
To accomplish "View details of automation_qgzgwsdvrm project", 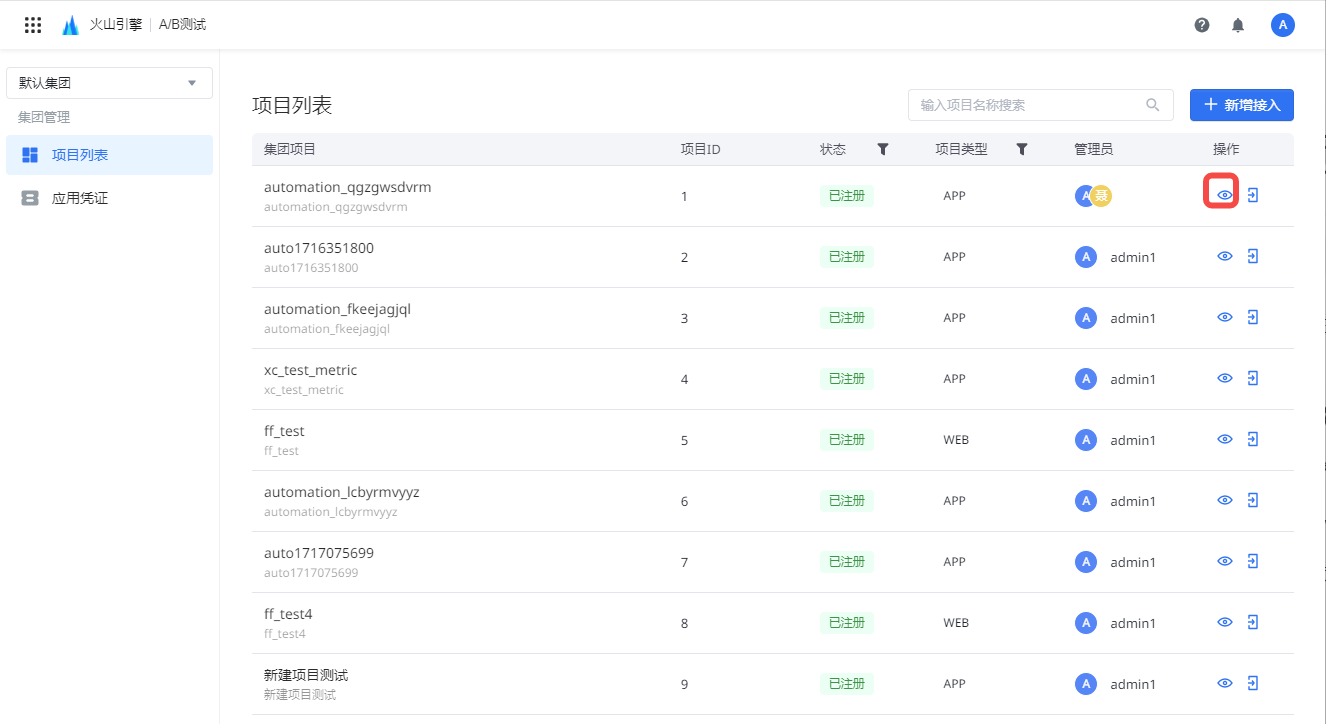I will tap(1224, 195).
